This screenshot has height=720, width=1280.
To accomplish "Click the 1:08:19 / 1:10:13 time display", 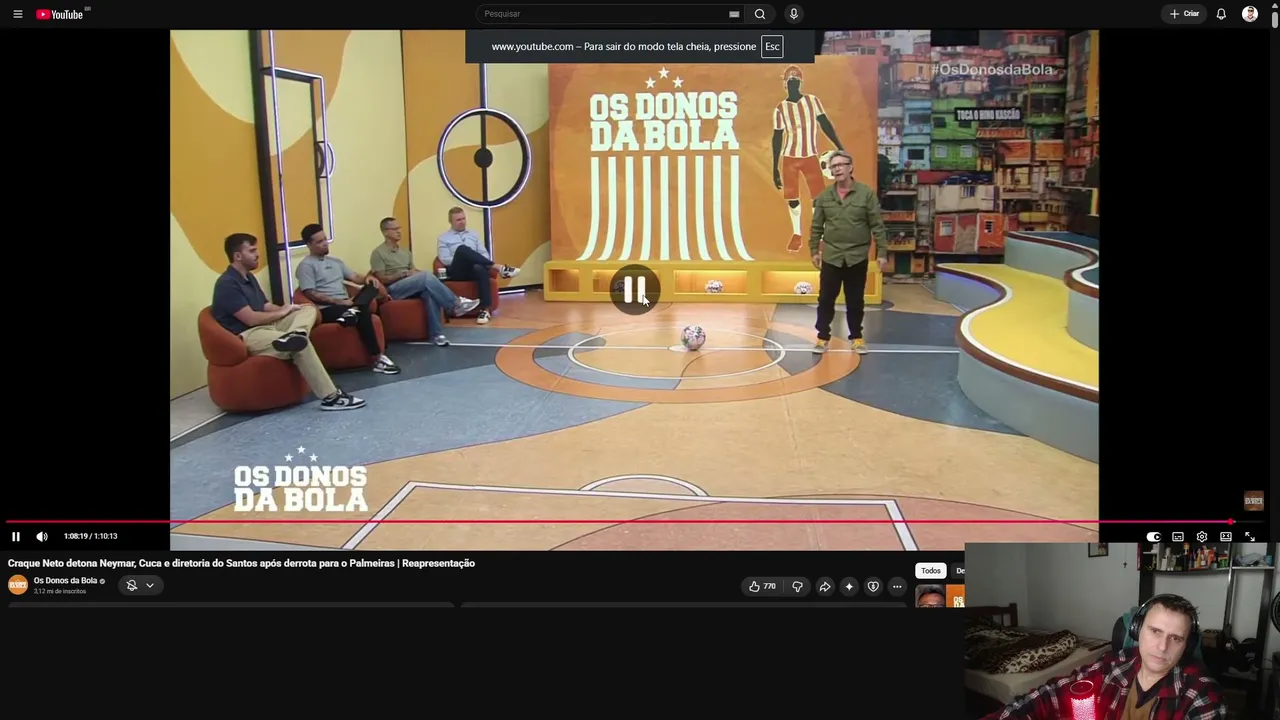I will 91,537.
